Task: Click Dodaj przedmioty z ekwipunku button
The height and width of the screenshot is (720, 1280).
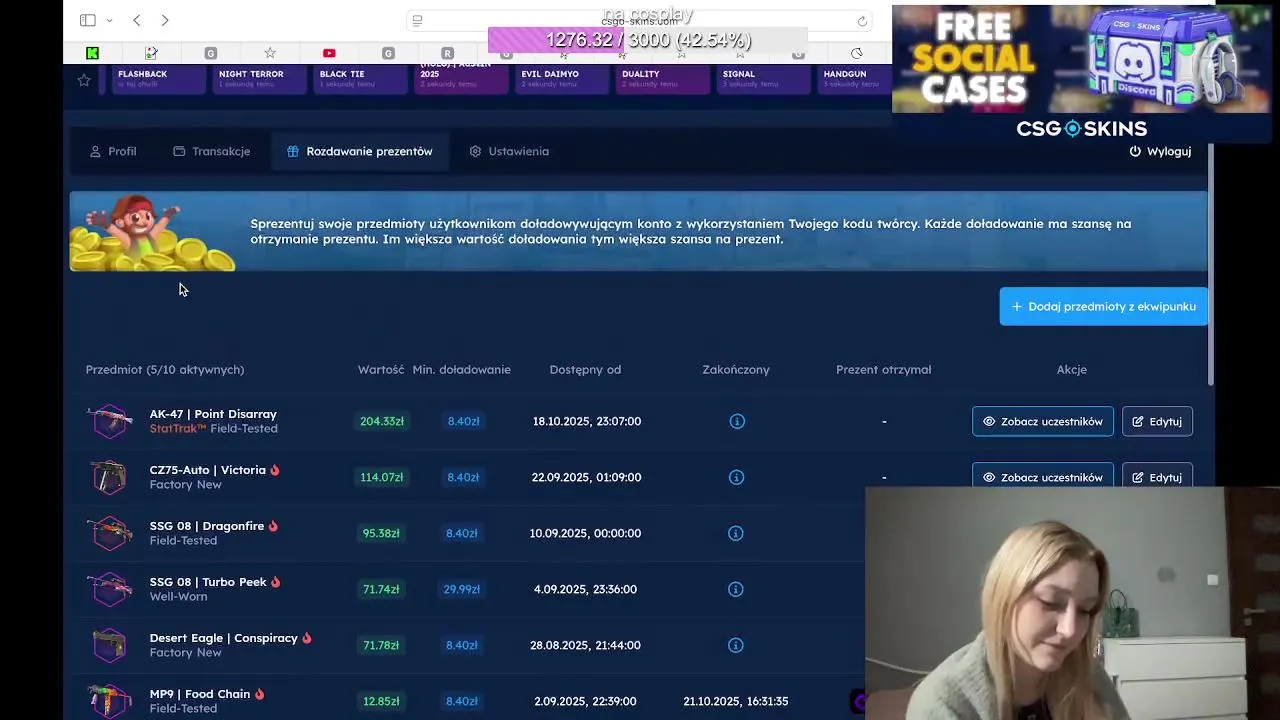Action: 1103,306
